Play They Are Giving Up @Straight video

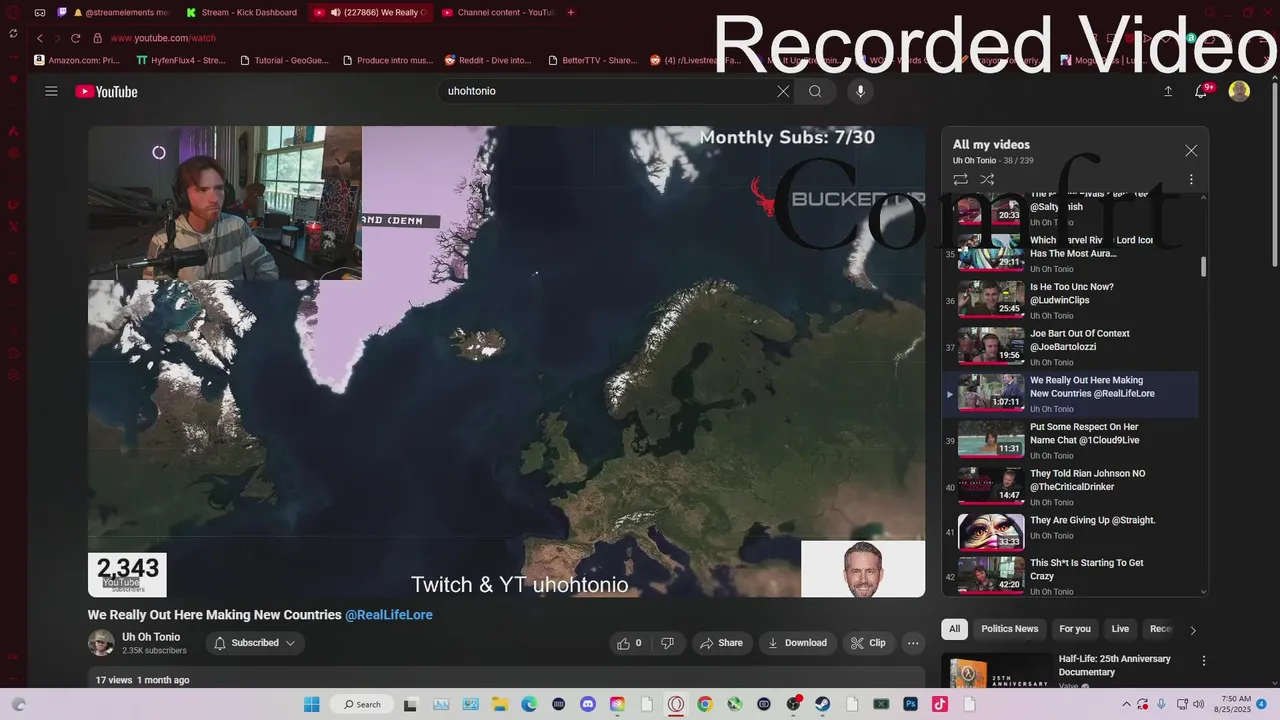point(1070,534)
